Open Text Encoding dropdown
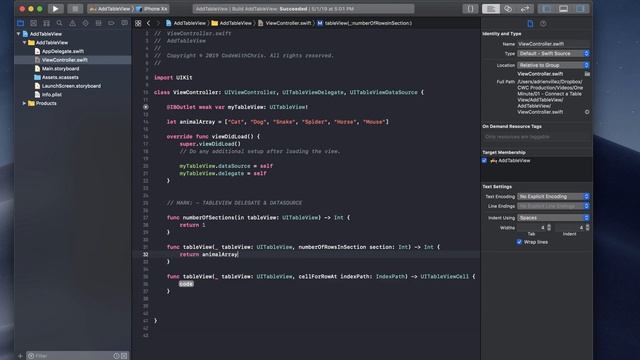The width and height of the screenshot is (640, 360). [553, 196]
